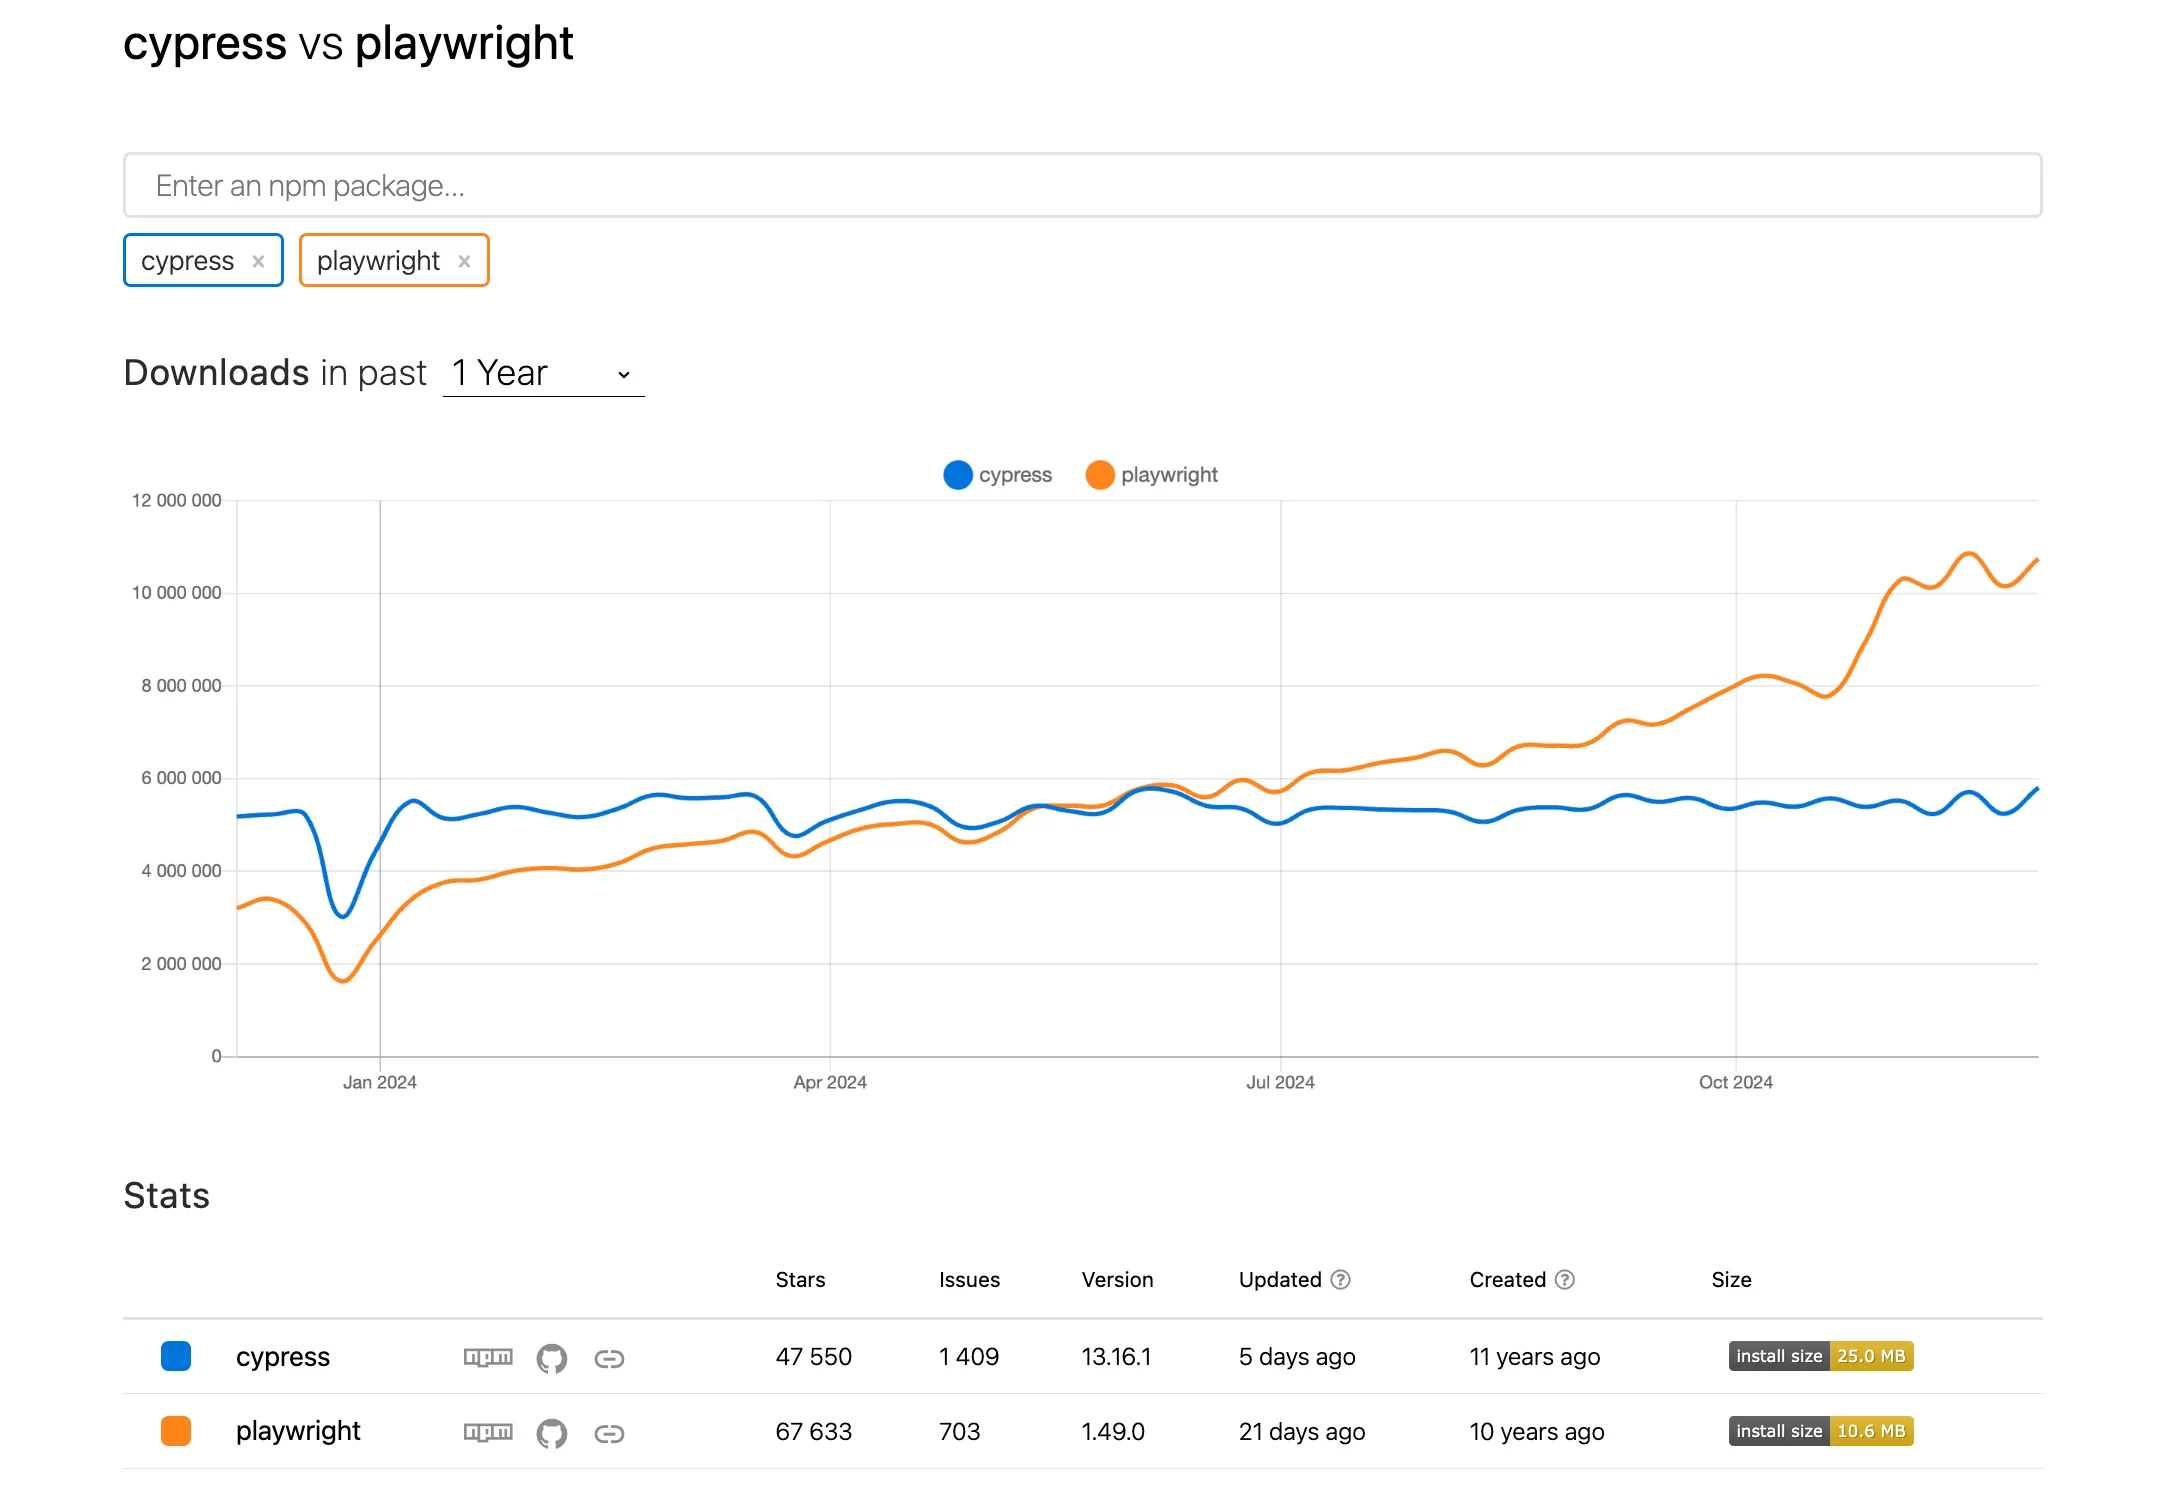Click the playwright package name in Stats
This screenshot has width=2167, height=1510.
tap(298, 1431)
